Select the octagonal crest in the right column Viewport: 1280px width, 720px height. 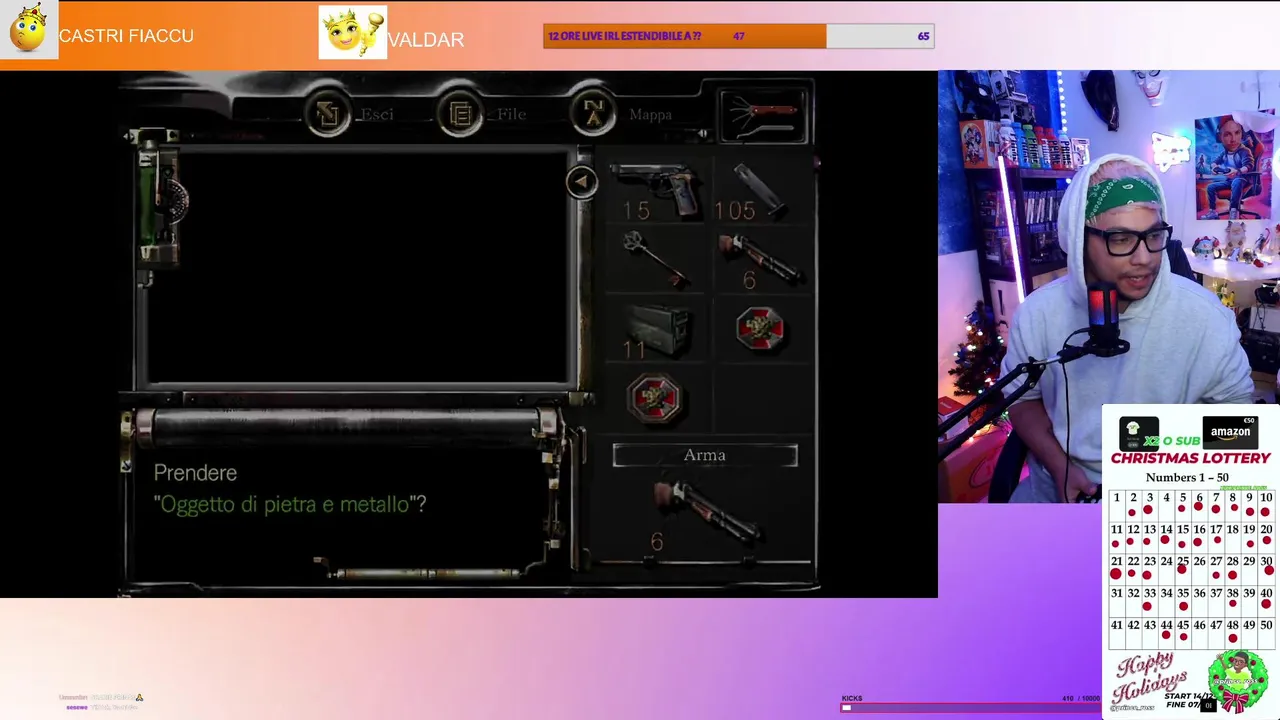760,329
